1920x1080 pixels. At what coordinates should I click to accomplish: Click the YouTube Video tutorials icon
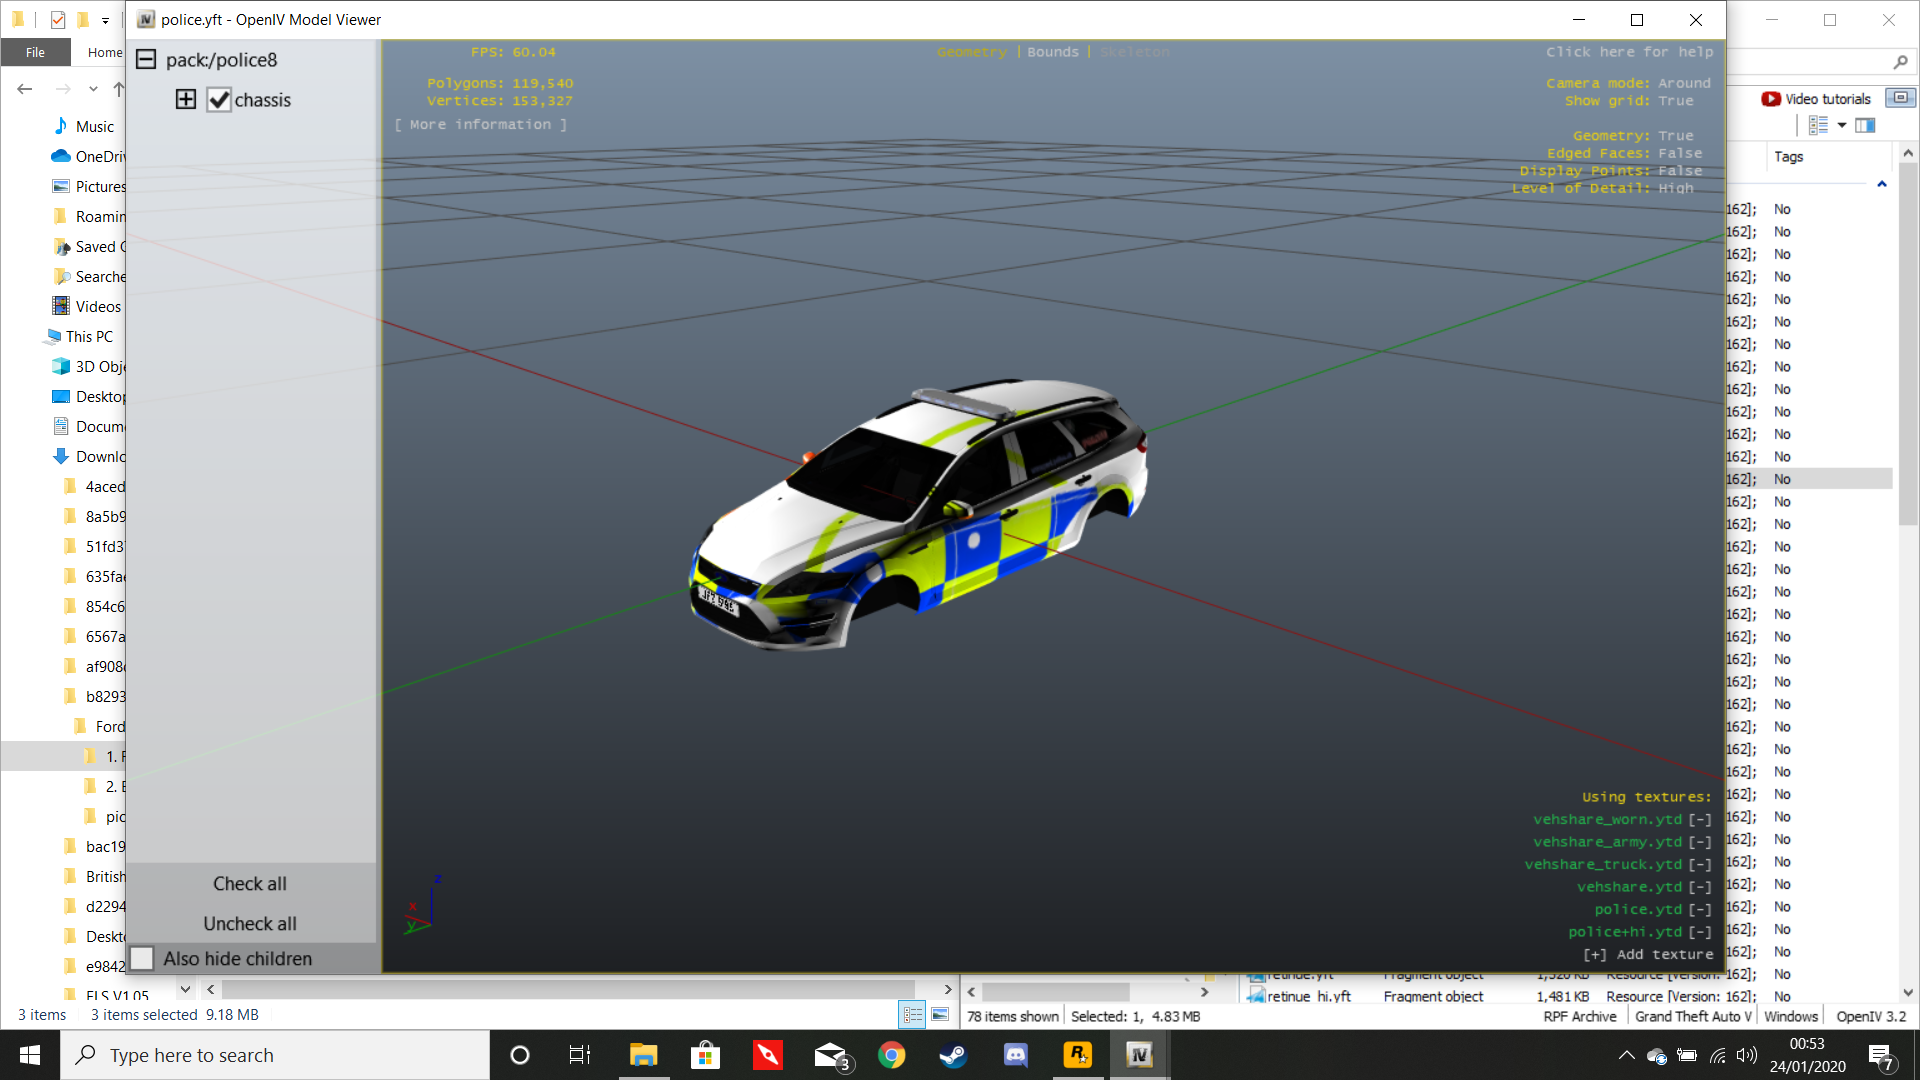pyautogui.click(x=1771, y=99)
